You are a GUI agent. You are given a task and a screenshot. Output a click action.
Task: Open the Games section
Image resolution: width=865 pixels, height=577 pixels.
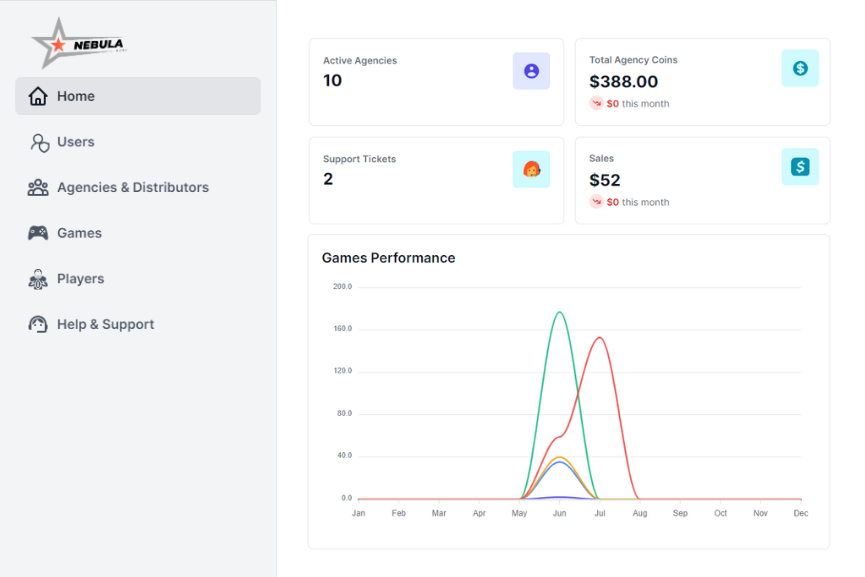click(138, 233)
